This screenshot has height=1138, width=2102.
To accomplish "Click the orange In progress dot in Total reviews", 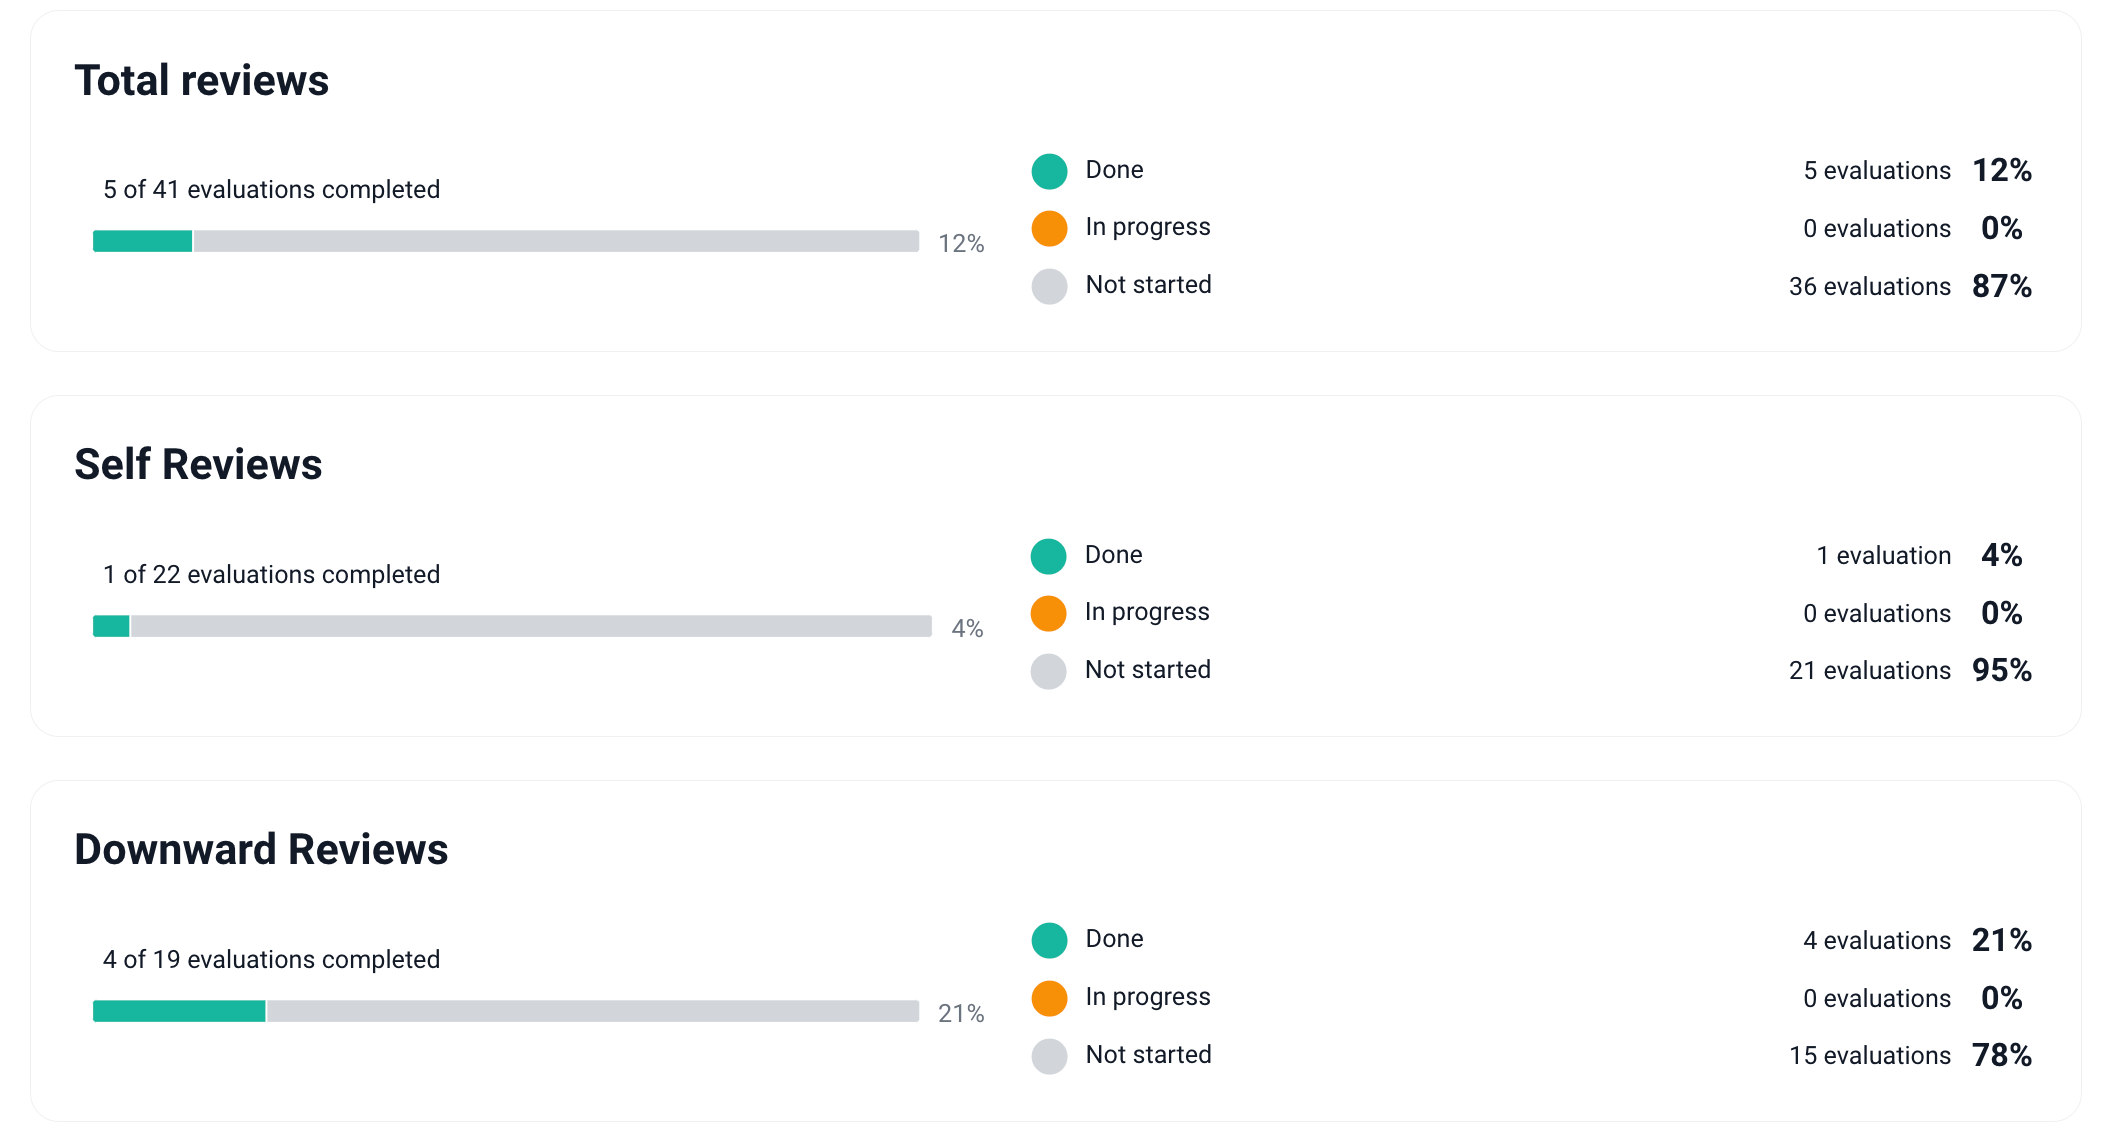I will (x=1049, y=228).
